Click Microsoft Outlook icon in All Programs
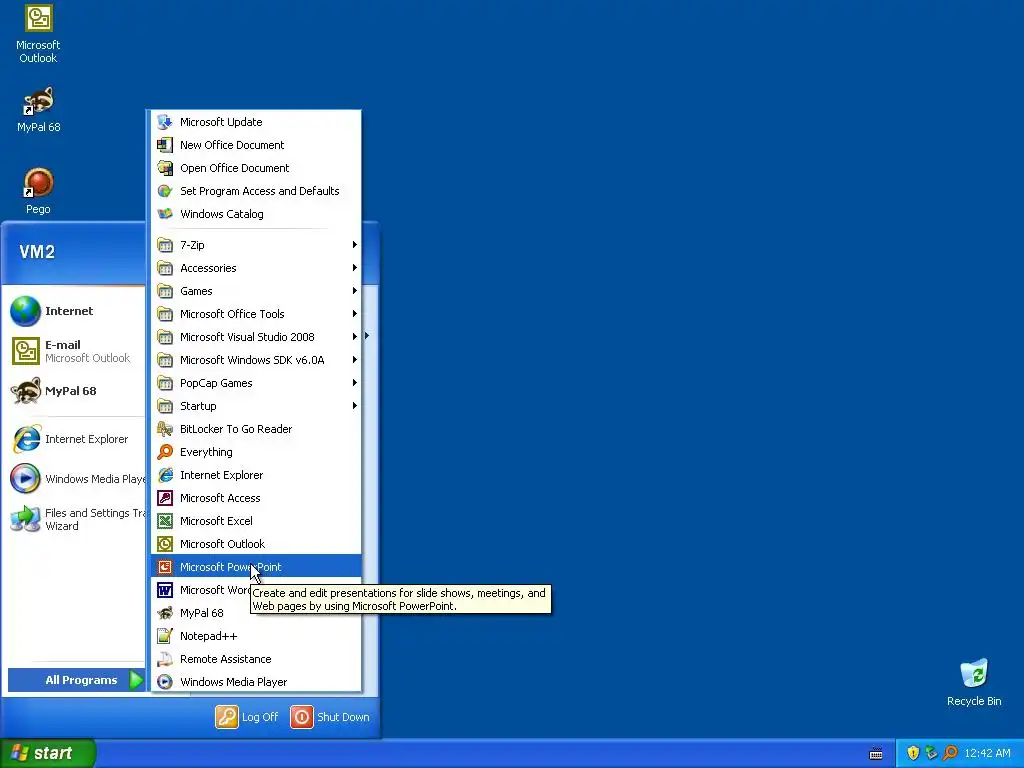Screen dimensions: 1024x768 [165, 544]
